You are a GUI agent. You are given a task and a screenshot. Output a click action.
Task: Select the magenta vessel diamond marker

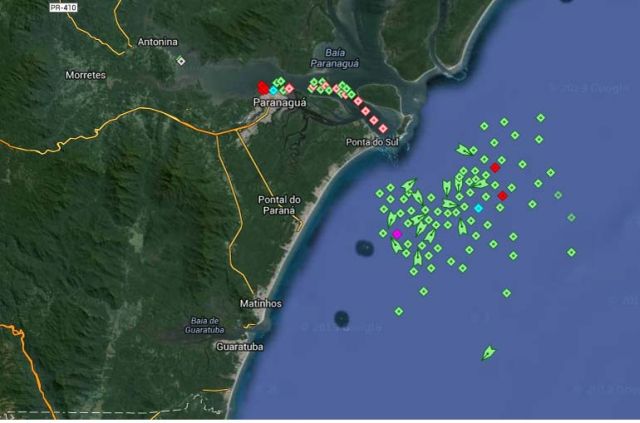(x=397, y=234)
